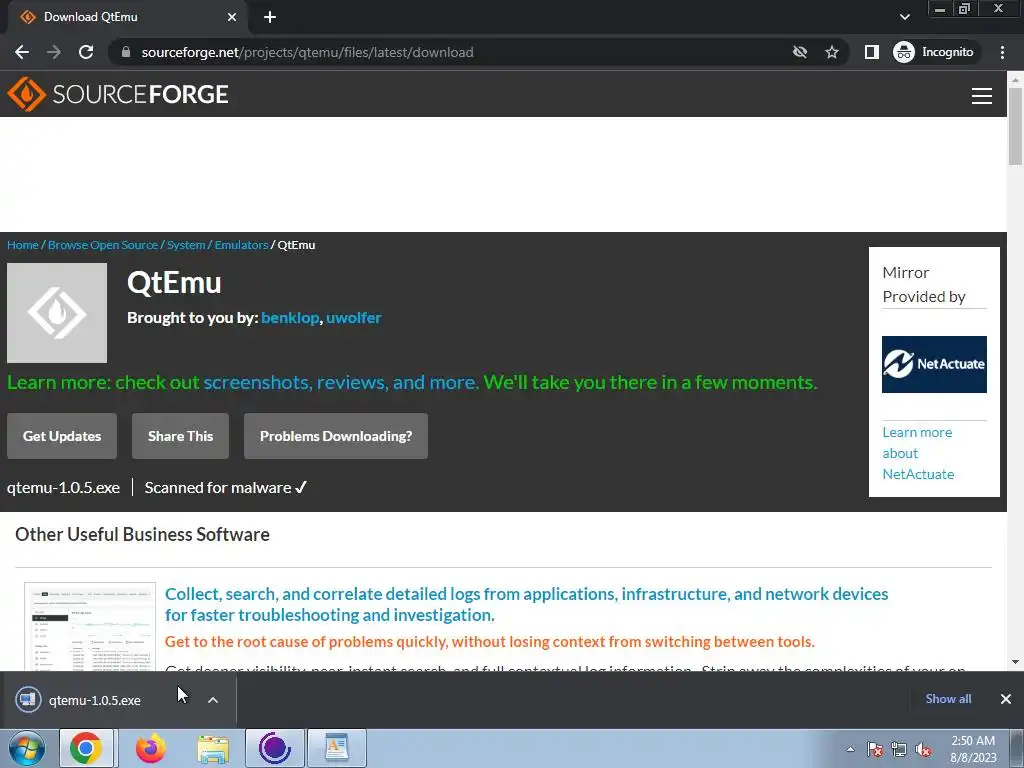This screenshot has width=1024, height=768.
Task: Click the SourceForge logo
Action: coord(118,94)
